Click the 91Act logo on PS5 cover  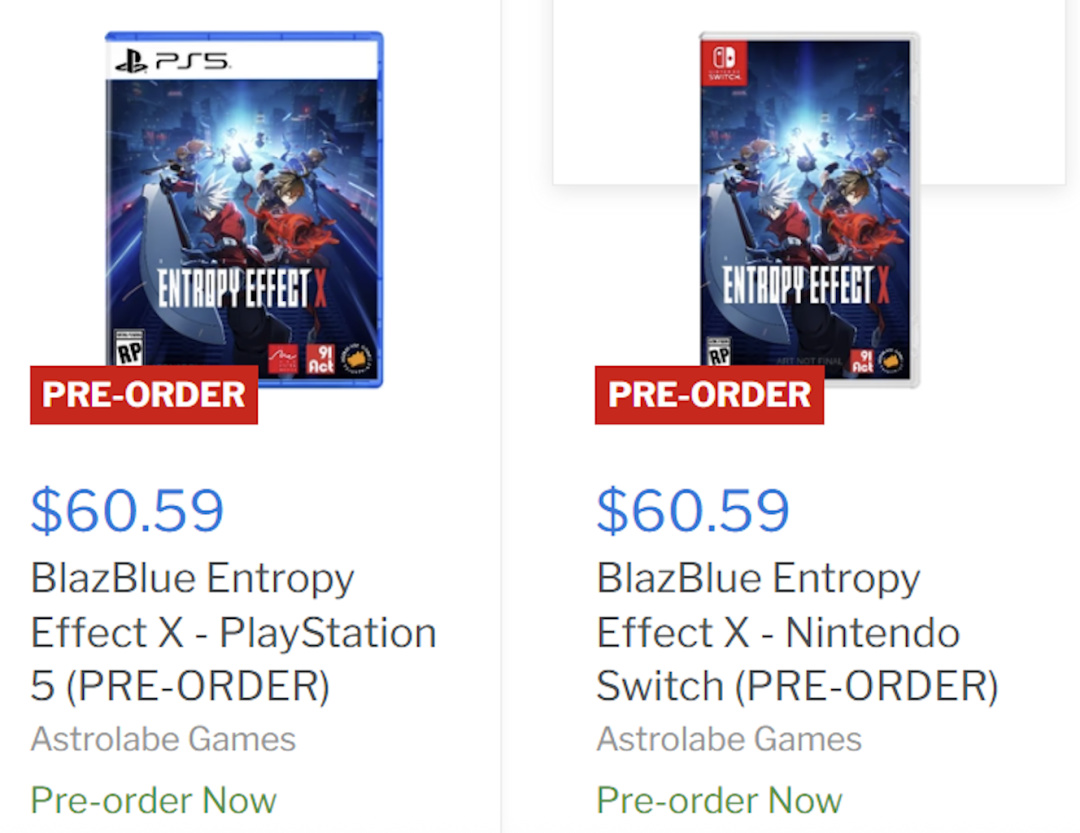point(319,358)
